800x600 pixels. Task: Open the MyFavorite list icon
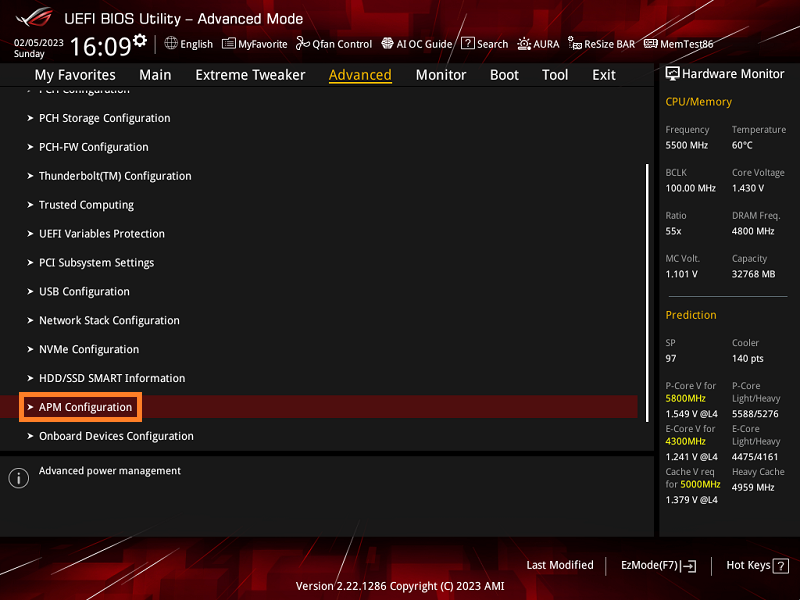click(229, 43)
